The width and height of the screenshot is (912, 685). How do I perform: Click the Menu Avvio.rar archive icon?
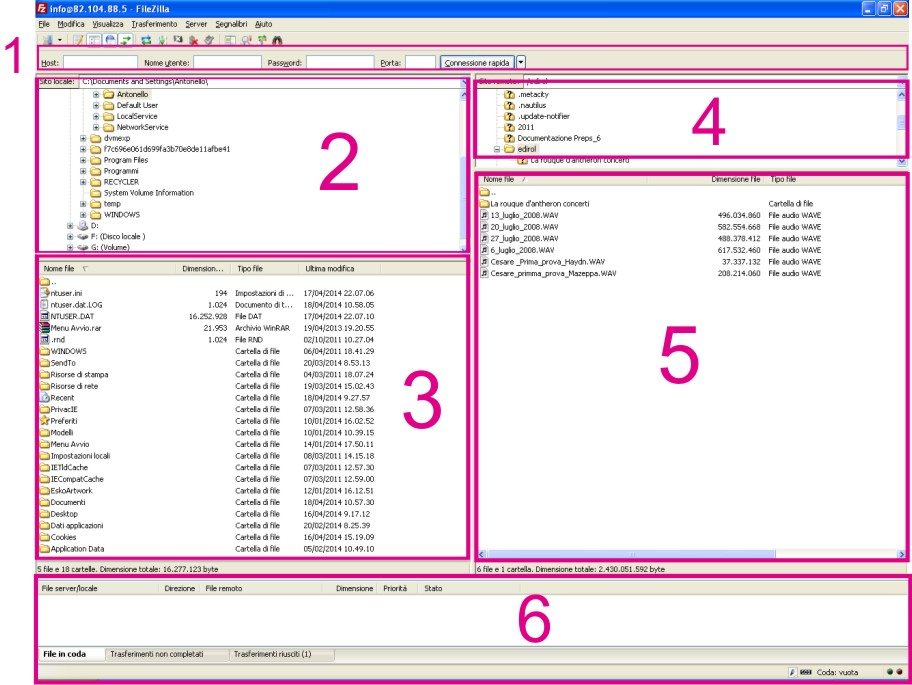(44, 327)
